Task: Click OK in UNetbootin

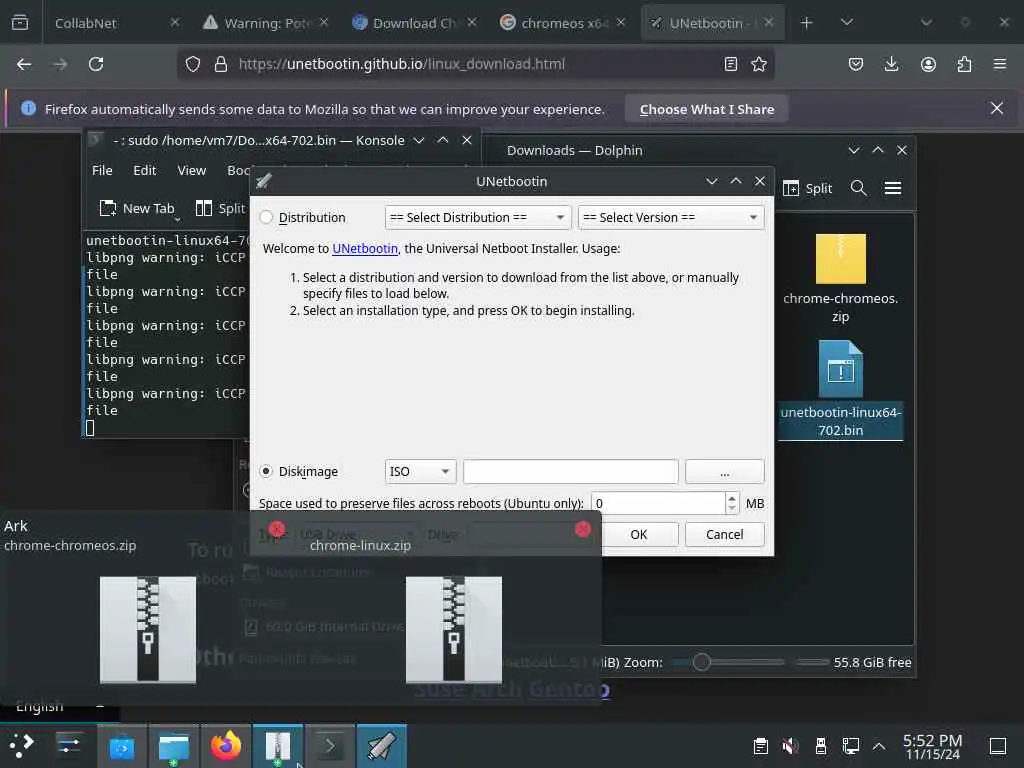Action: point(639,534)
